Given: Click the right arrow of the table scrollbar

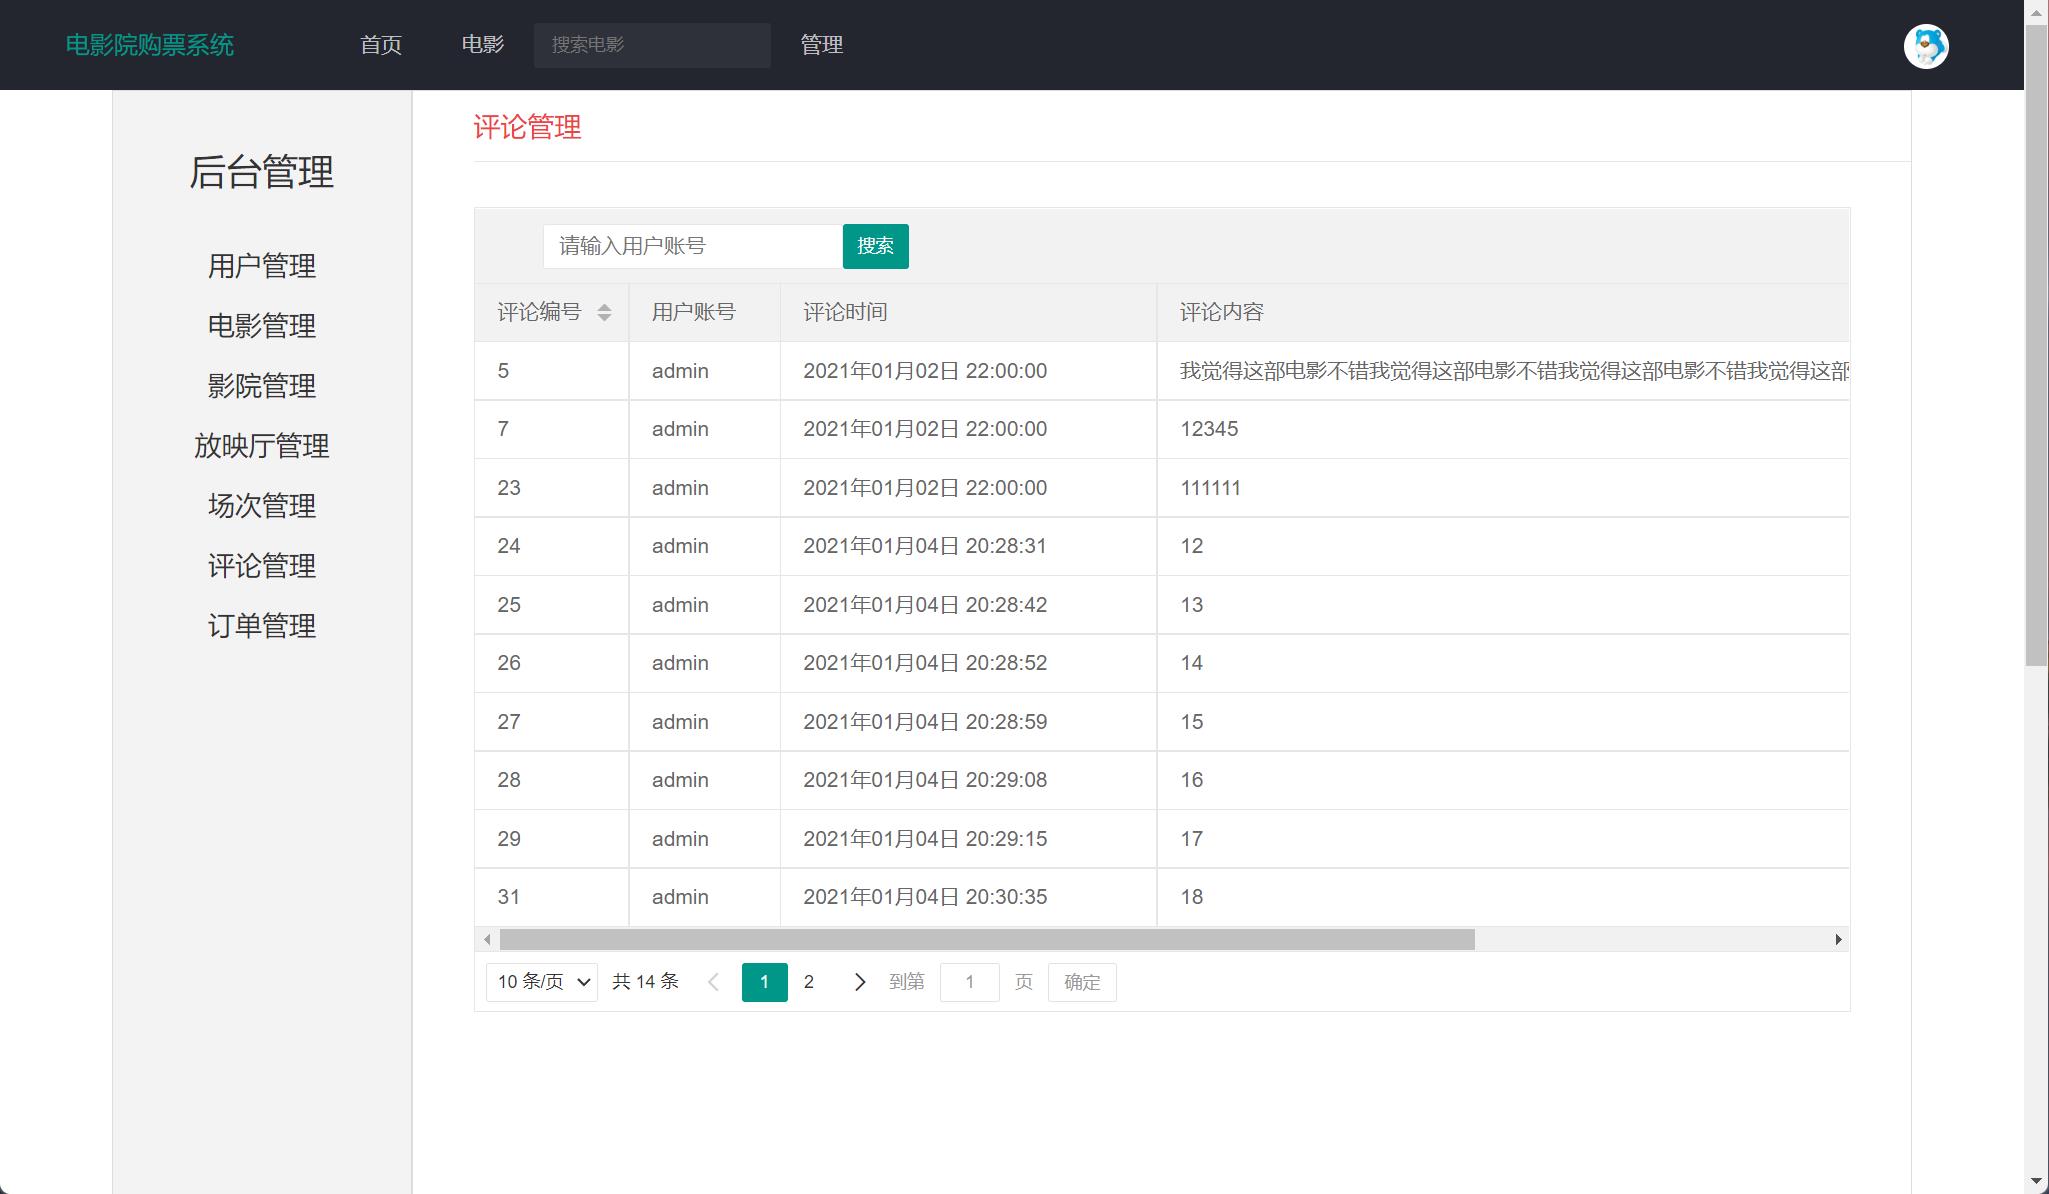Looking at the screenshot, I should coord(1839,939).
